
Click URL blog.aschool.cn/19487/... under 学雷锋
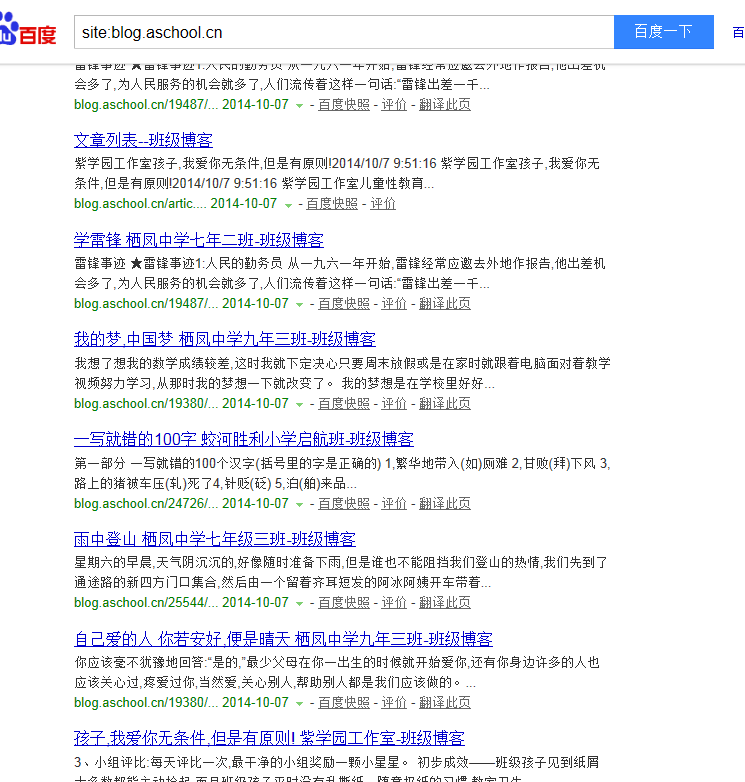(x=146, y=303)
